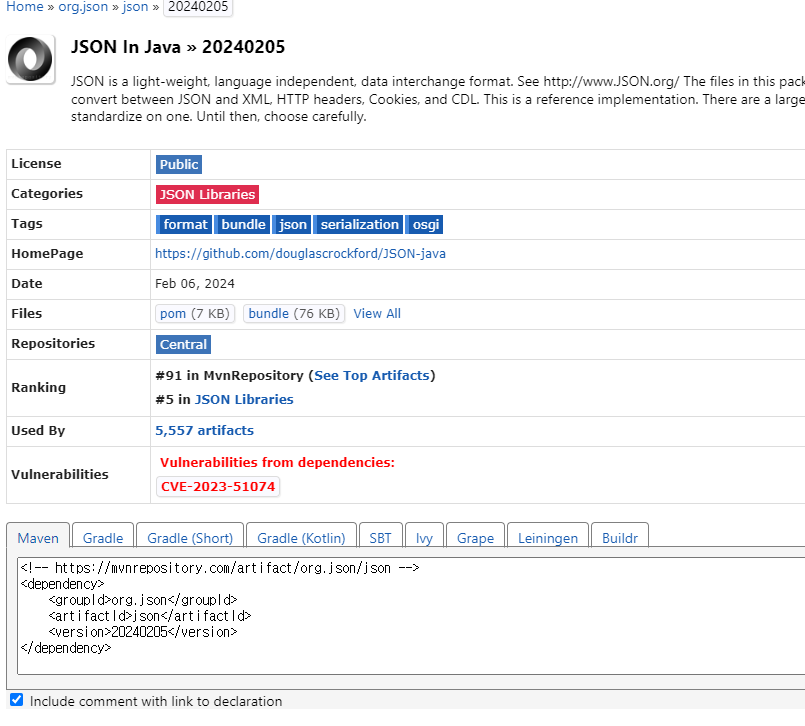Select the json tag

[x=292, y=225]
